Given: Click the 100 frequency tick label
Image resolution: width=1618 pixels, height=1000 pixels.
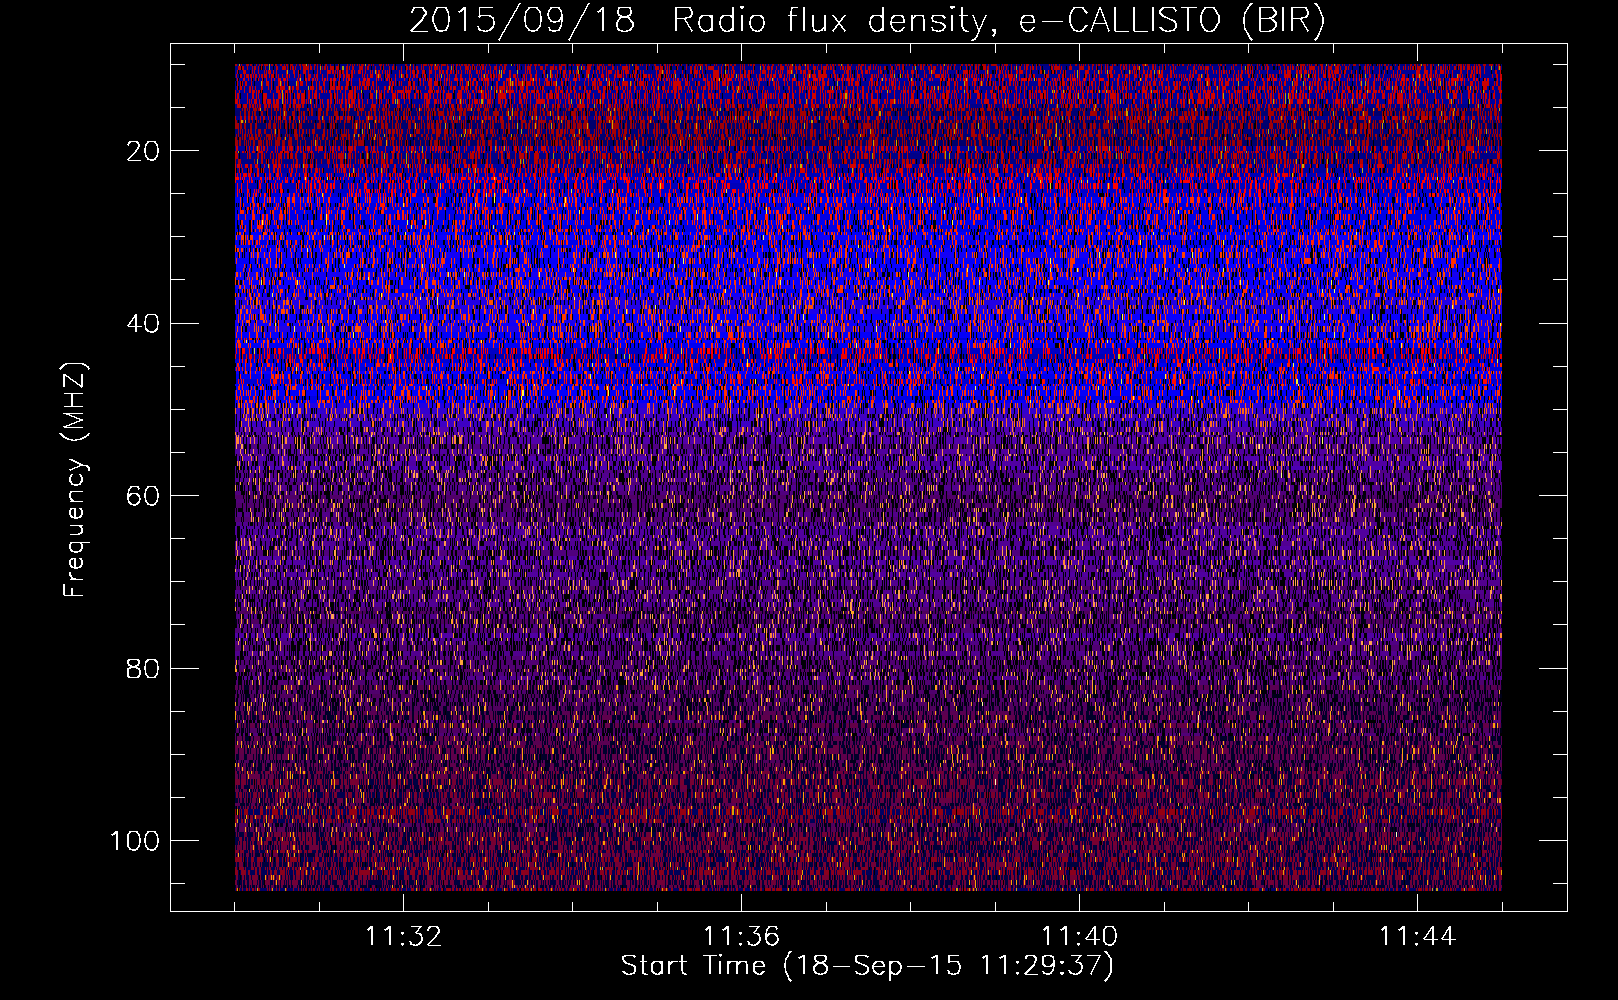Looking at the screenshot, I should pos(135,841).
